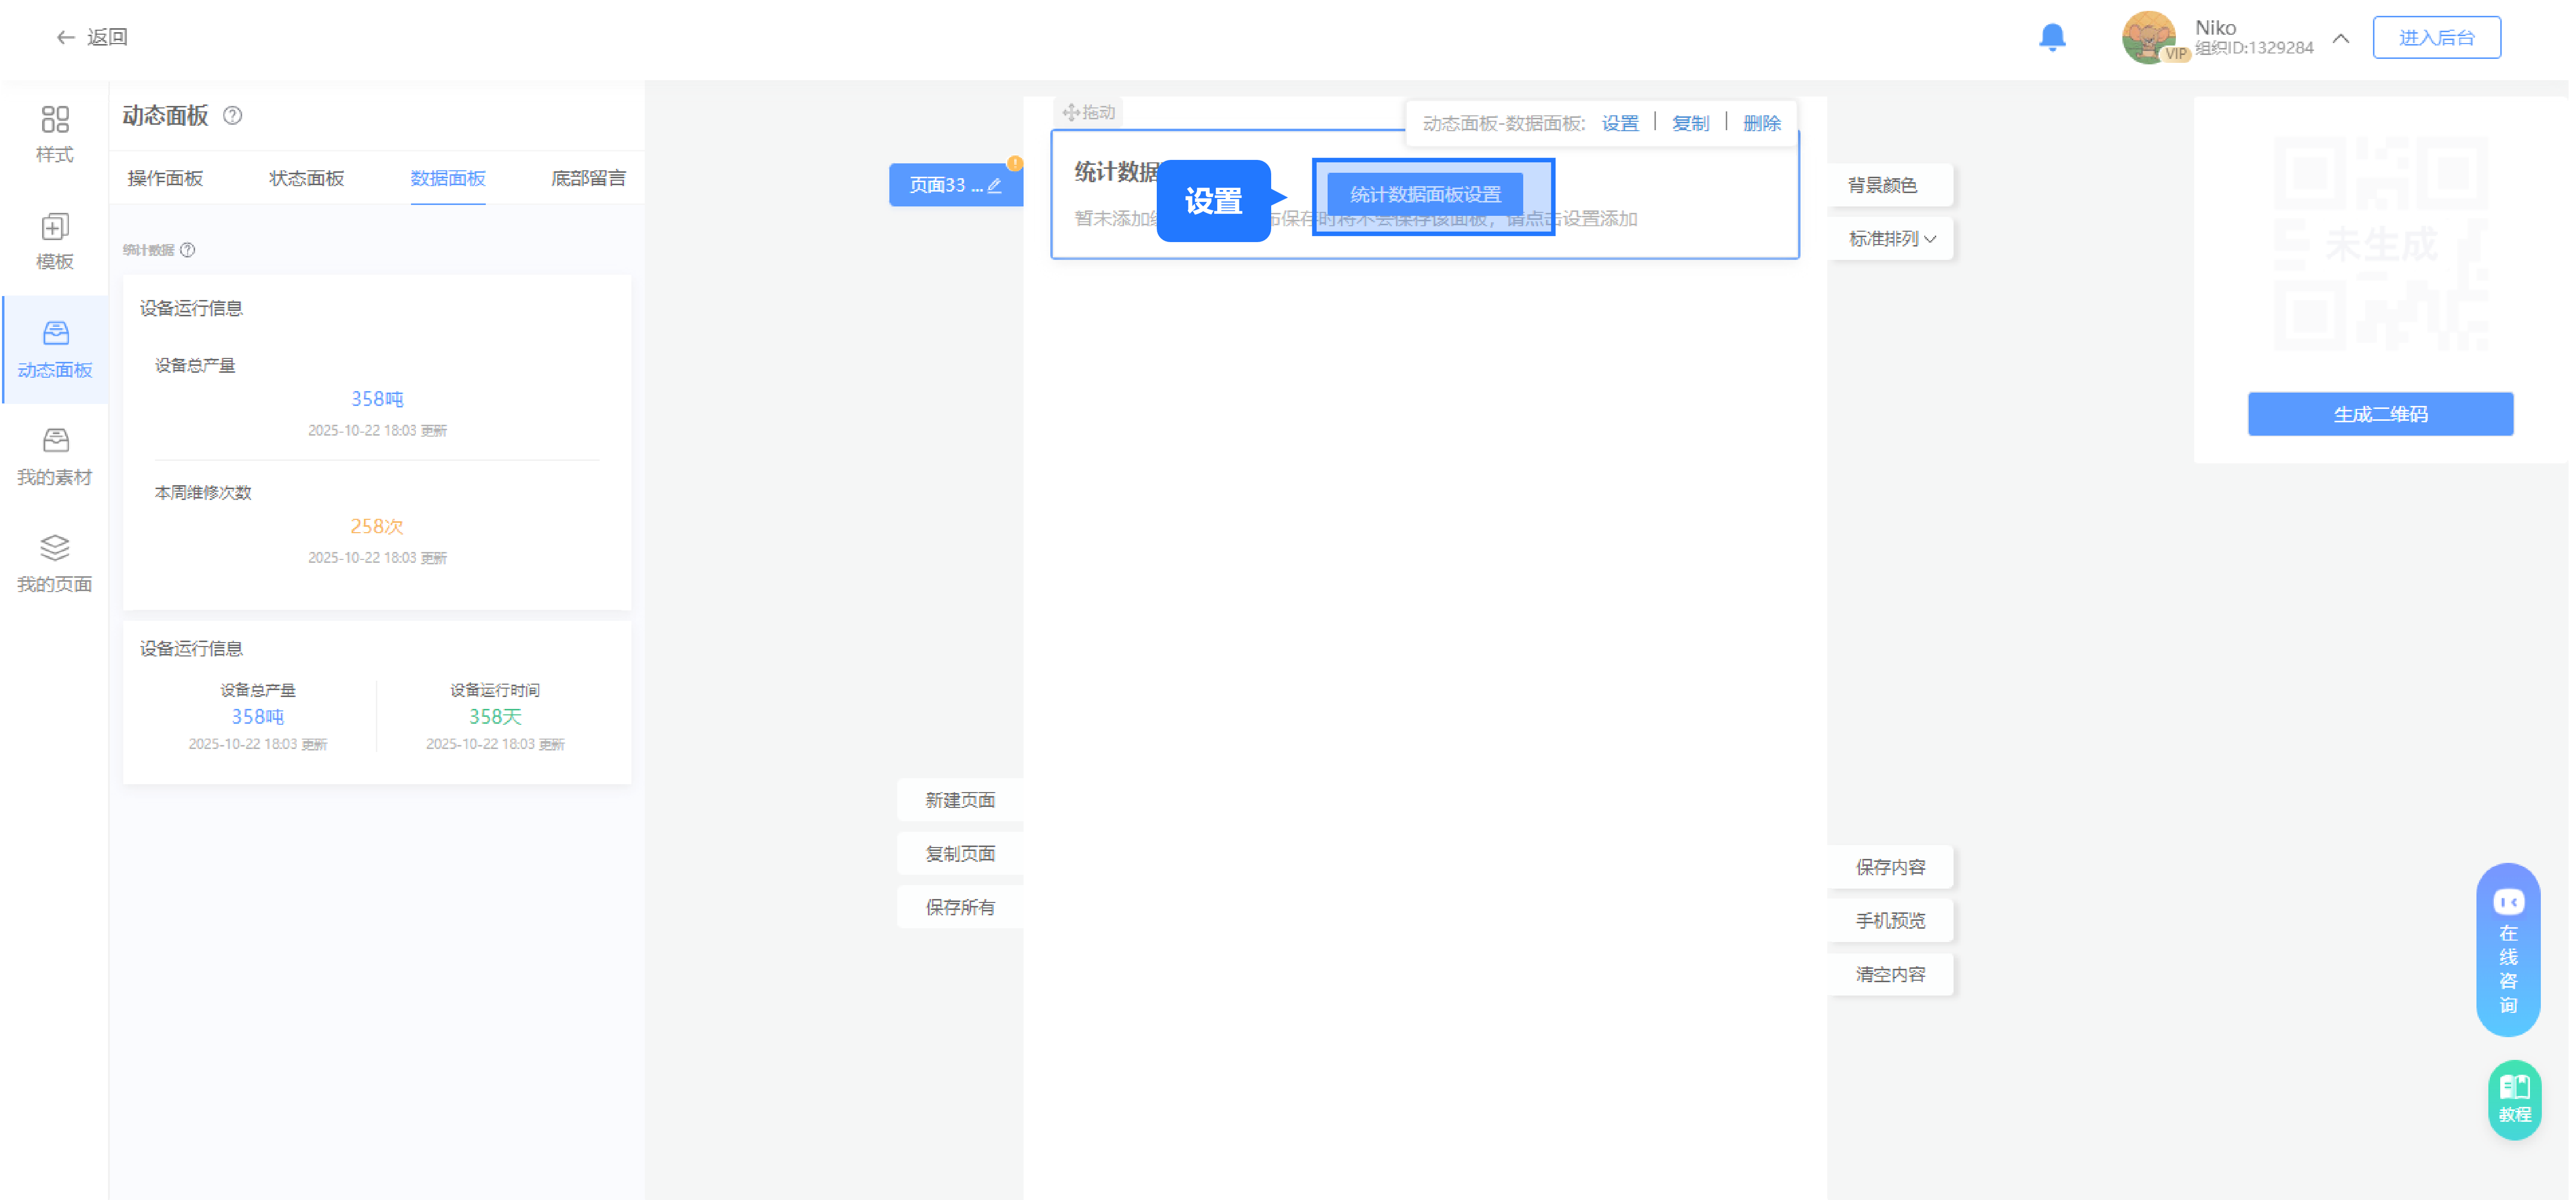Select the single-column 设备运行信息 template with 本周维修次数

pyautogui.click(x=377, y=442)
